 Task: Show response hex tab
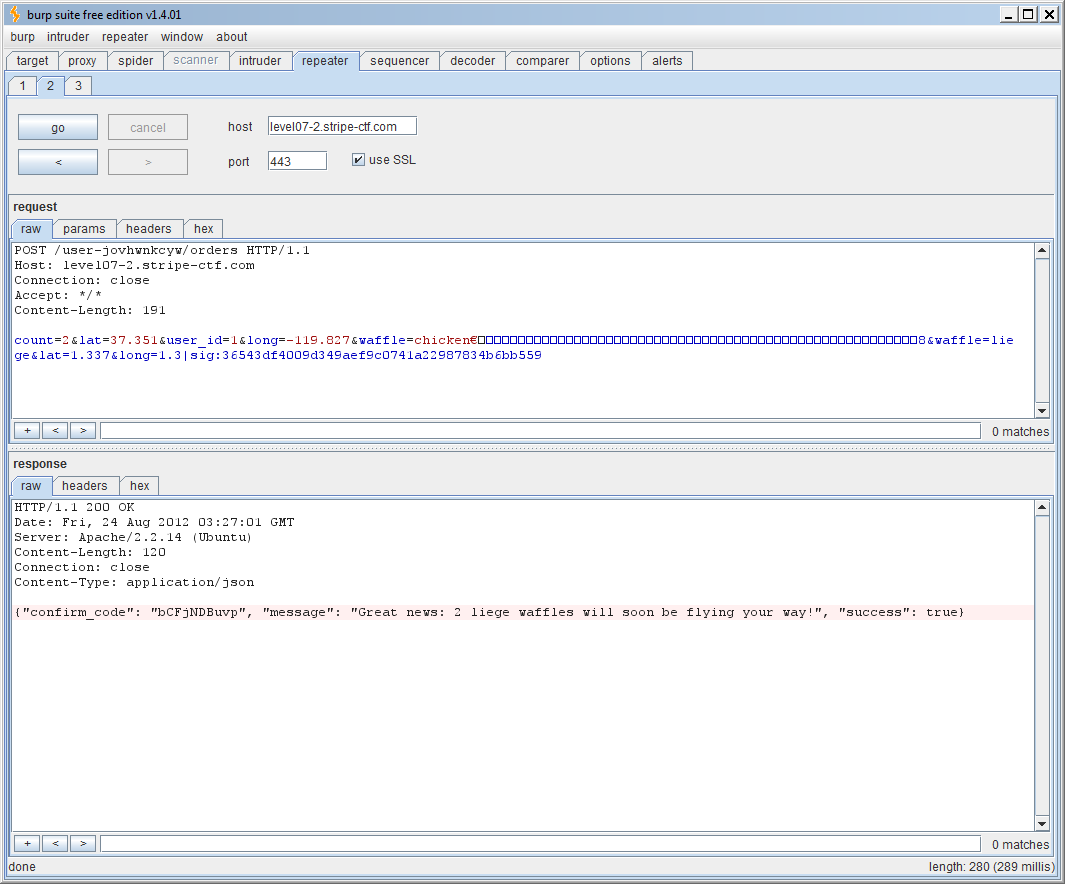click(x=139, y=485)
